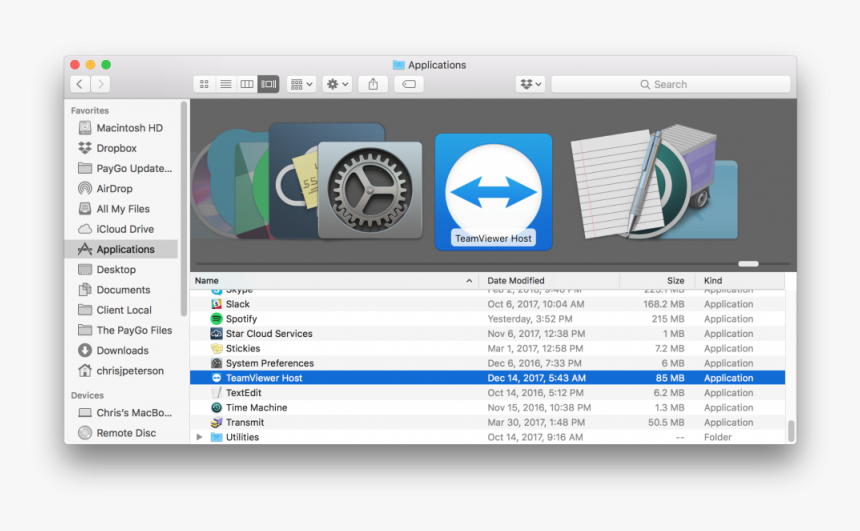Click the Share toolbar button
Screen dimensions: 860x531
373,84
